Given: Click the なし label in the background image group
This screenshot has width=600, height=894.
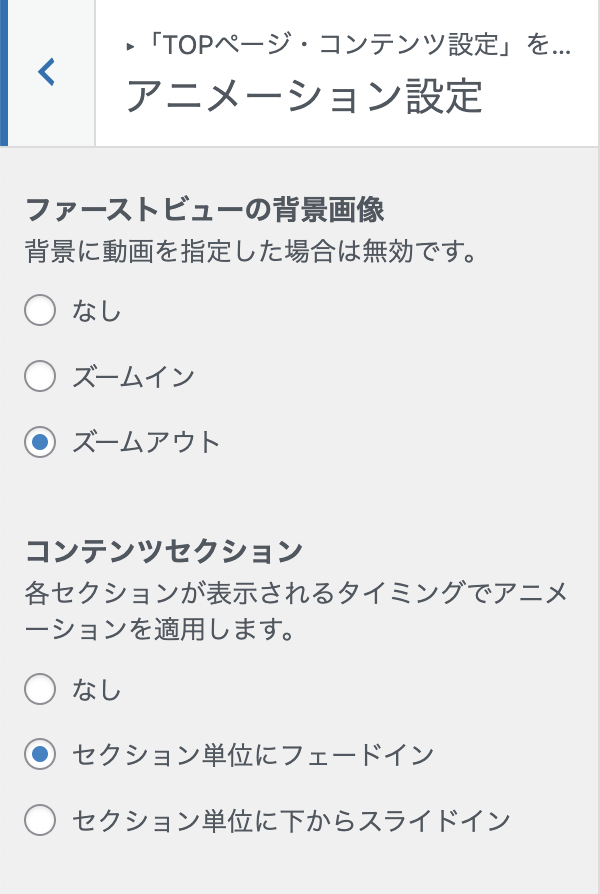Looking at the screenshot, I should [x=96, y=311].
